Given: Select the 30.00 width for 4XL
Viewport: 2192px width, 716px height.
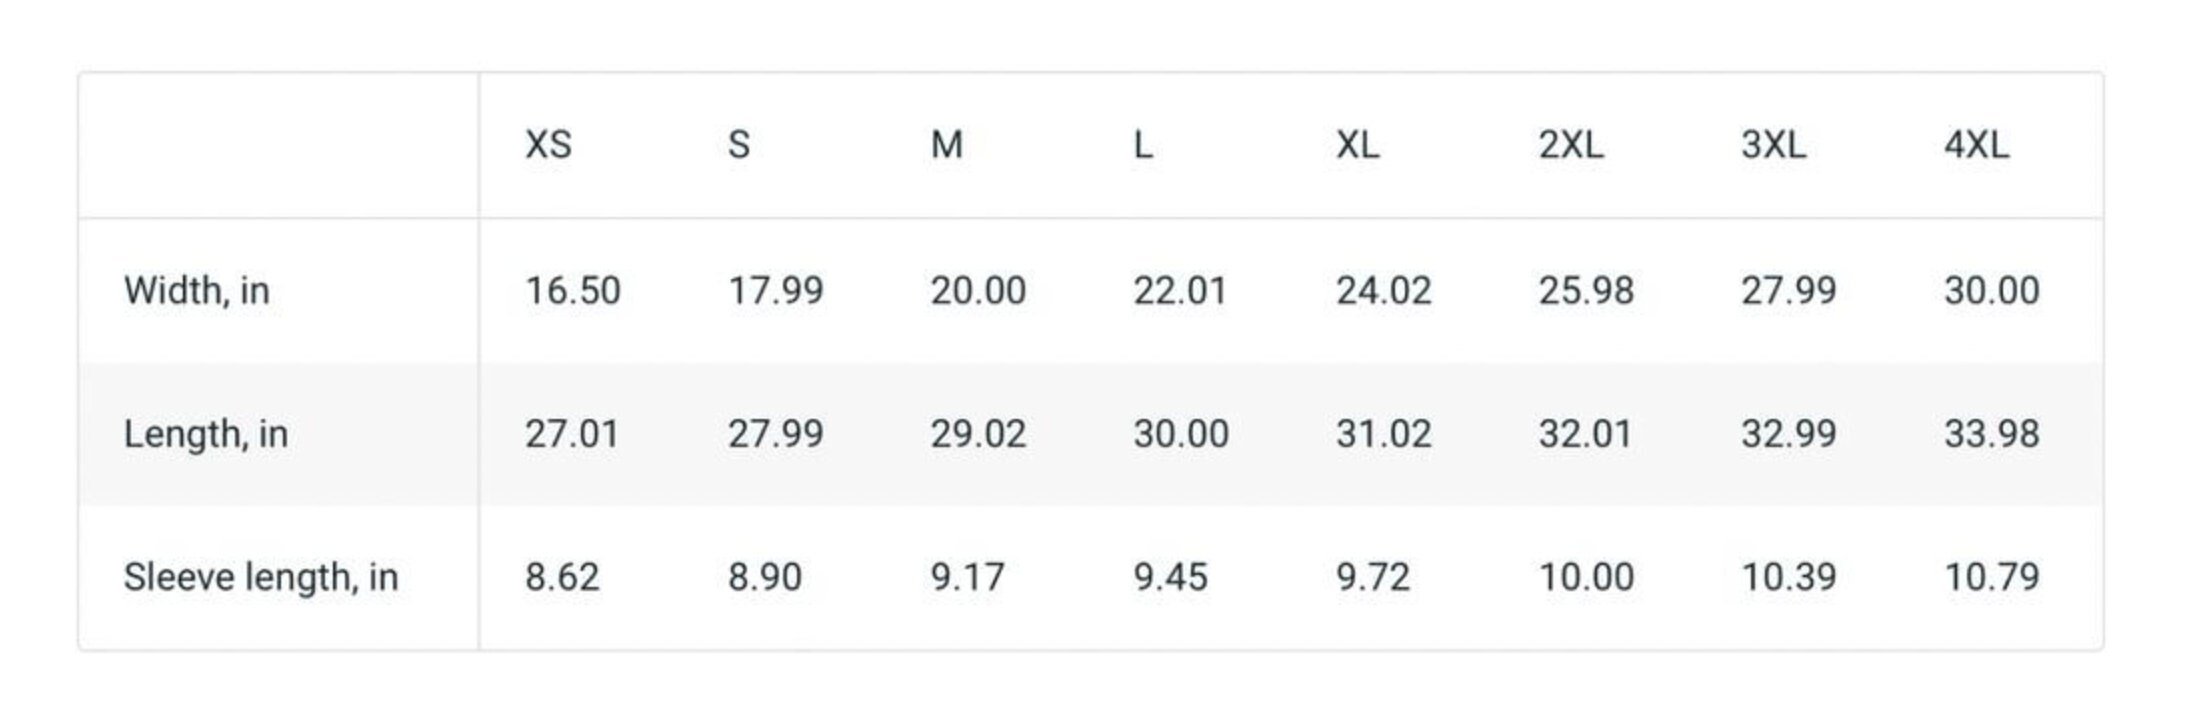Looking at the screenshot, I should point(1991,291).
